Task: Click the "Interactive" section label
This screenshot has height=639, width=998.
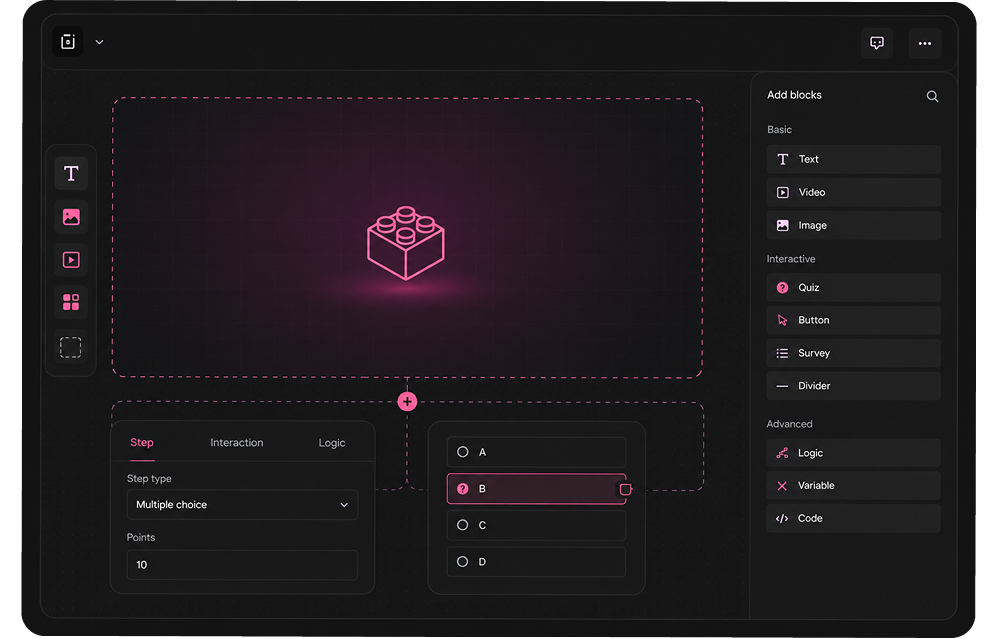Action: click(x=791, y=259)
